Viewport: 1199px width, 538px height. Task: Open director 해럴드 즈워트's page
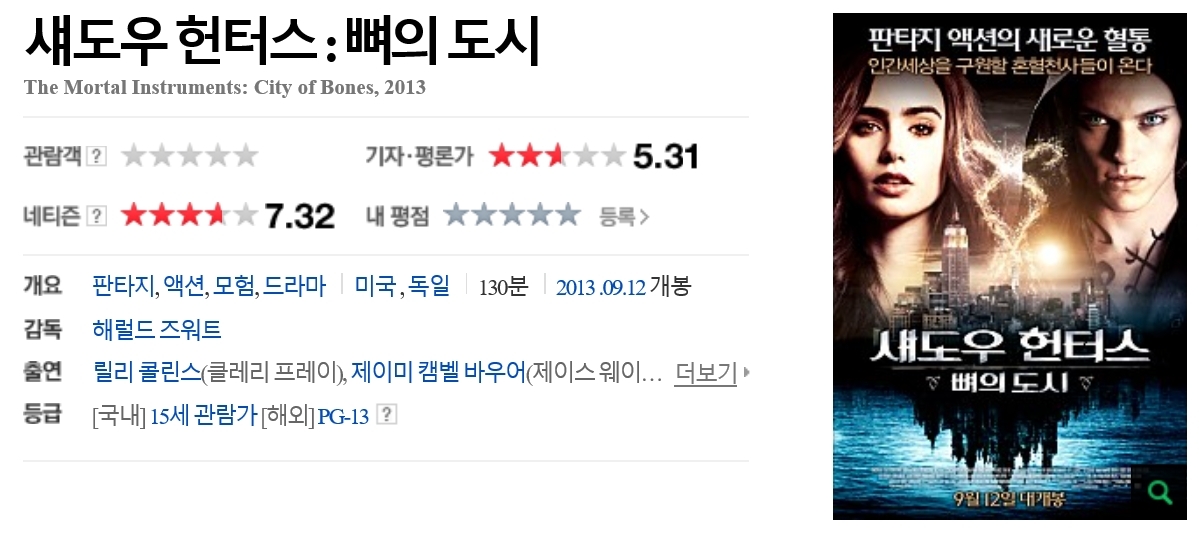[157, 329]
